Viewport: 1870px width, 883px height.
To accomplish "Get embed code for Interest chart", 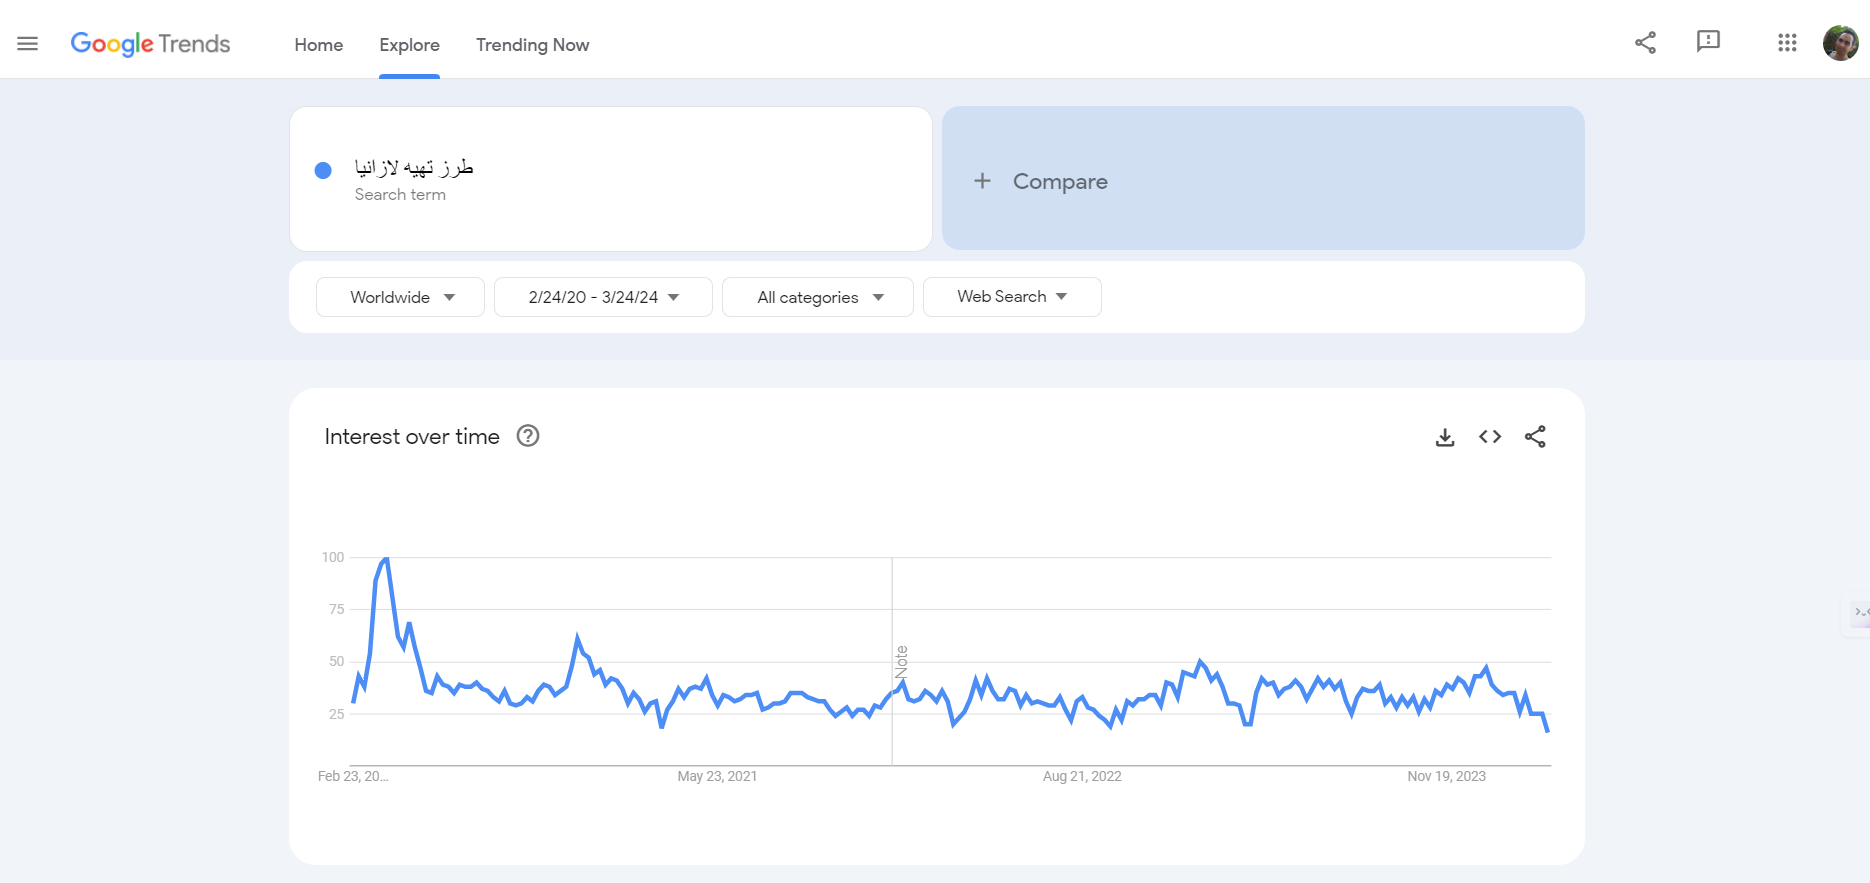I will (1490, 436).
